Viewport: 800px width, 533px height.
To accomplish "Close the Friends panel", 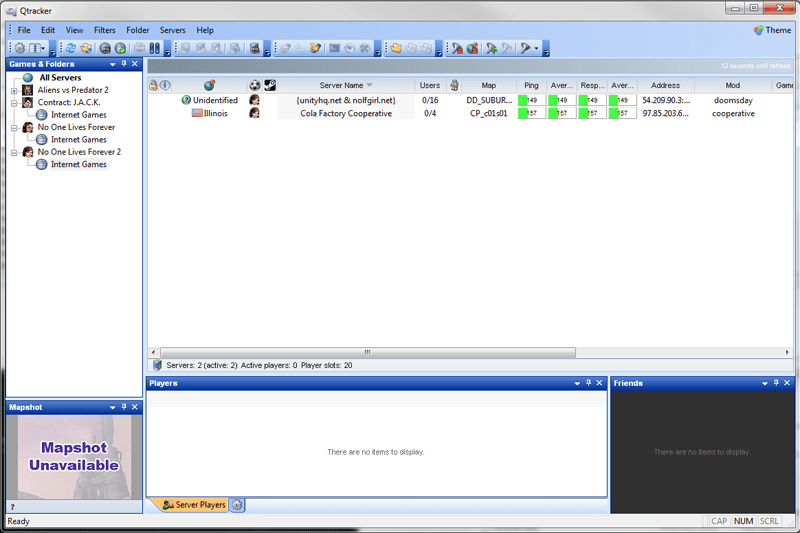I will tap(787, 383).
